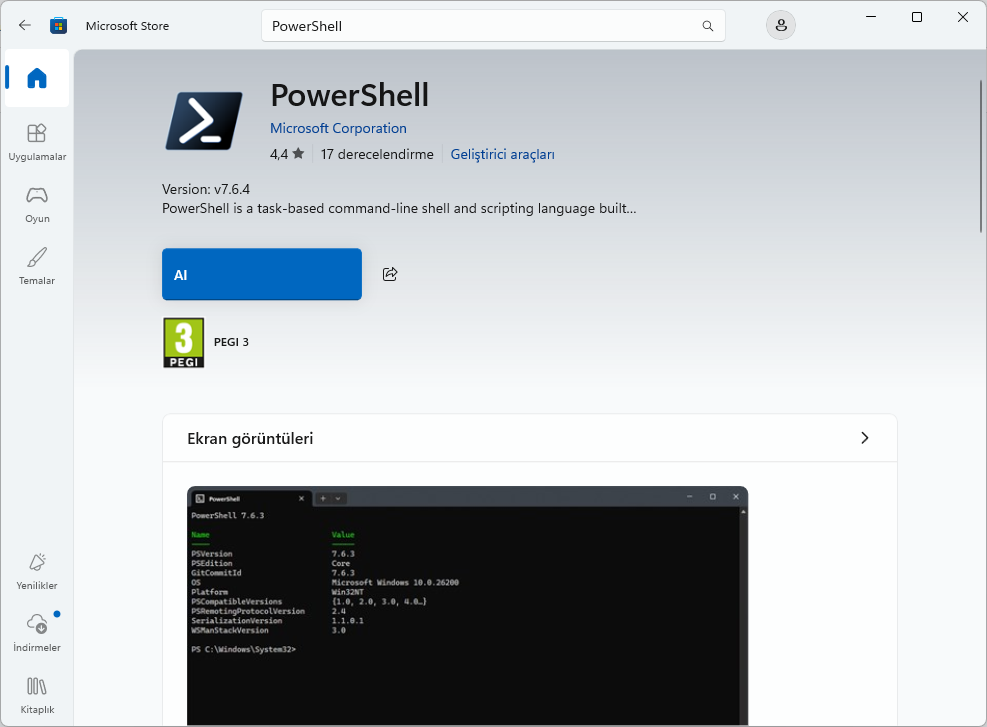Open the user account profile icon
Screen dimensions: 987x727
tap(781, 26)
